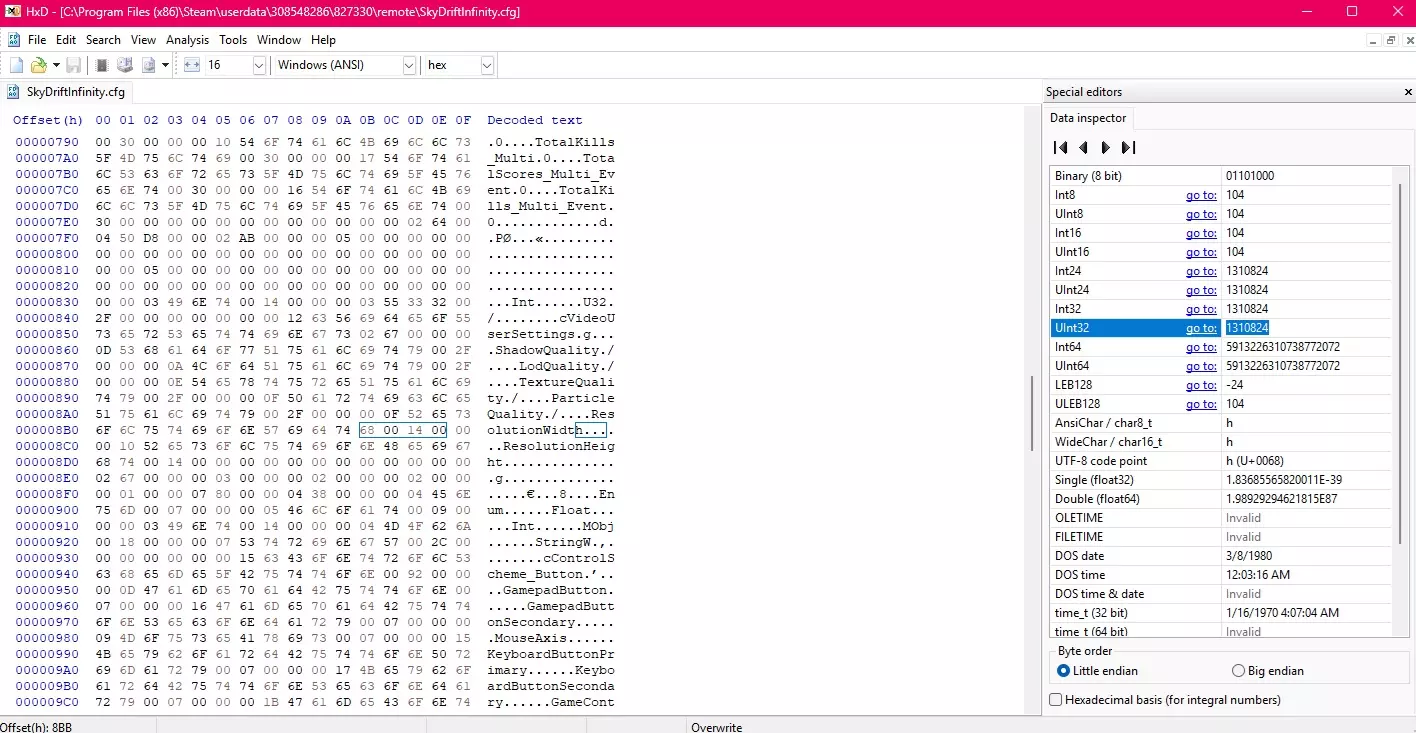Viewport: 1416px width, 733px height.
Task: Click the selected hex byte 68 at row 000008B0
Action: pyautogui.click(x=367, y=431)
